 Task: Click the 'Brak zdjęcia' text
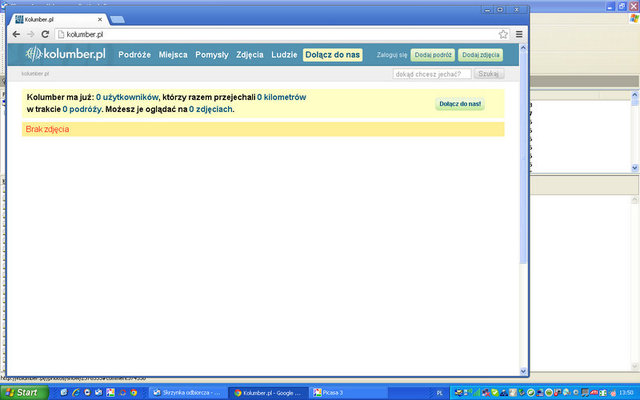click(x=47, y=129)
